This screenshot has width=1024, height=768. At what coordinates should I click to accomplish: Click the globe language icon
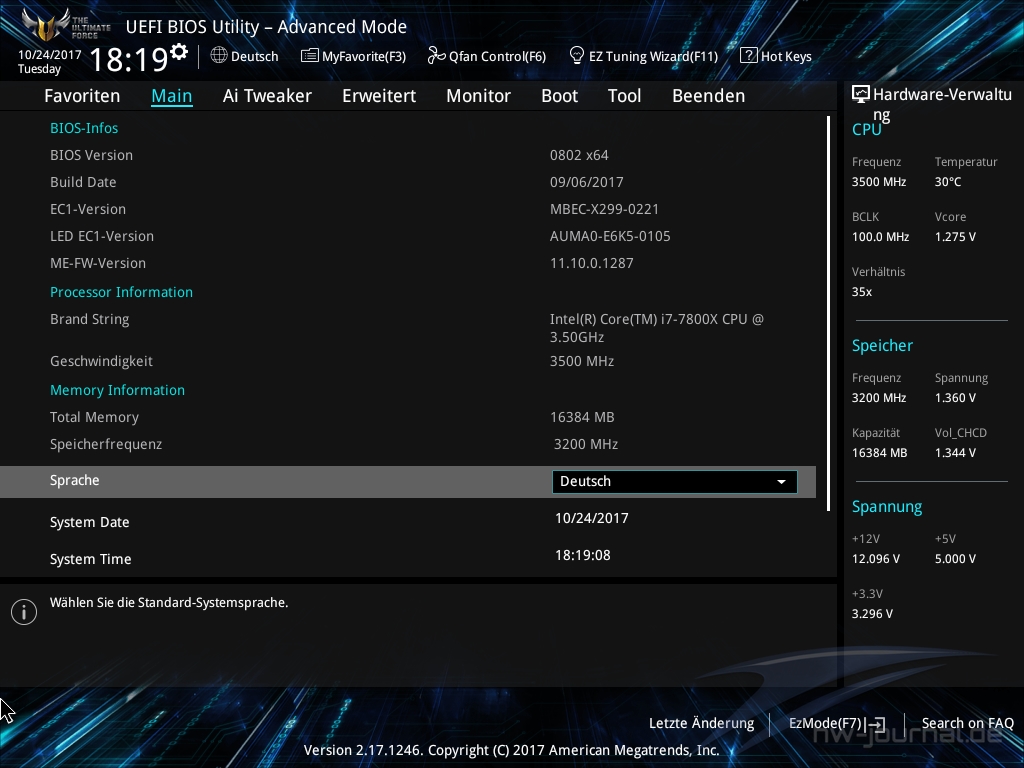click(219, 56)
